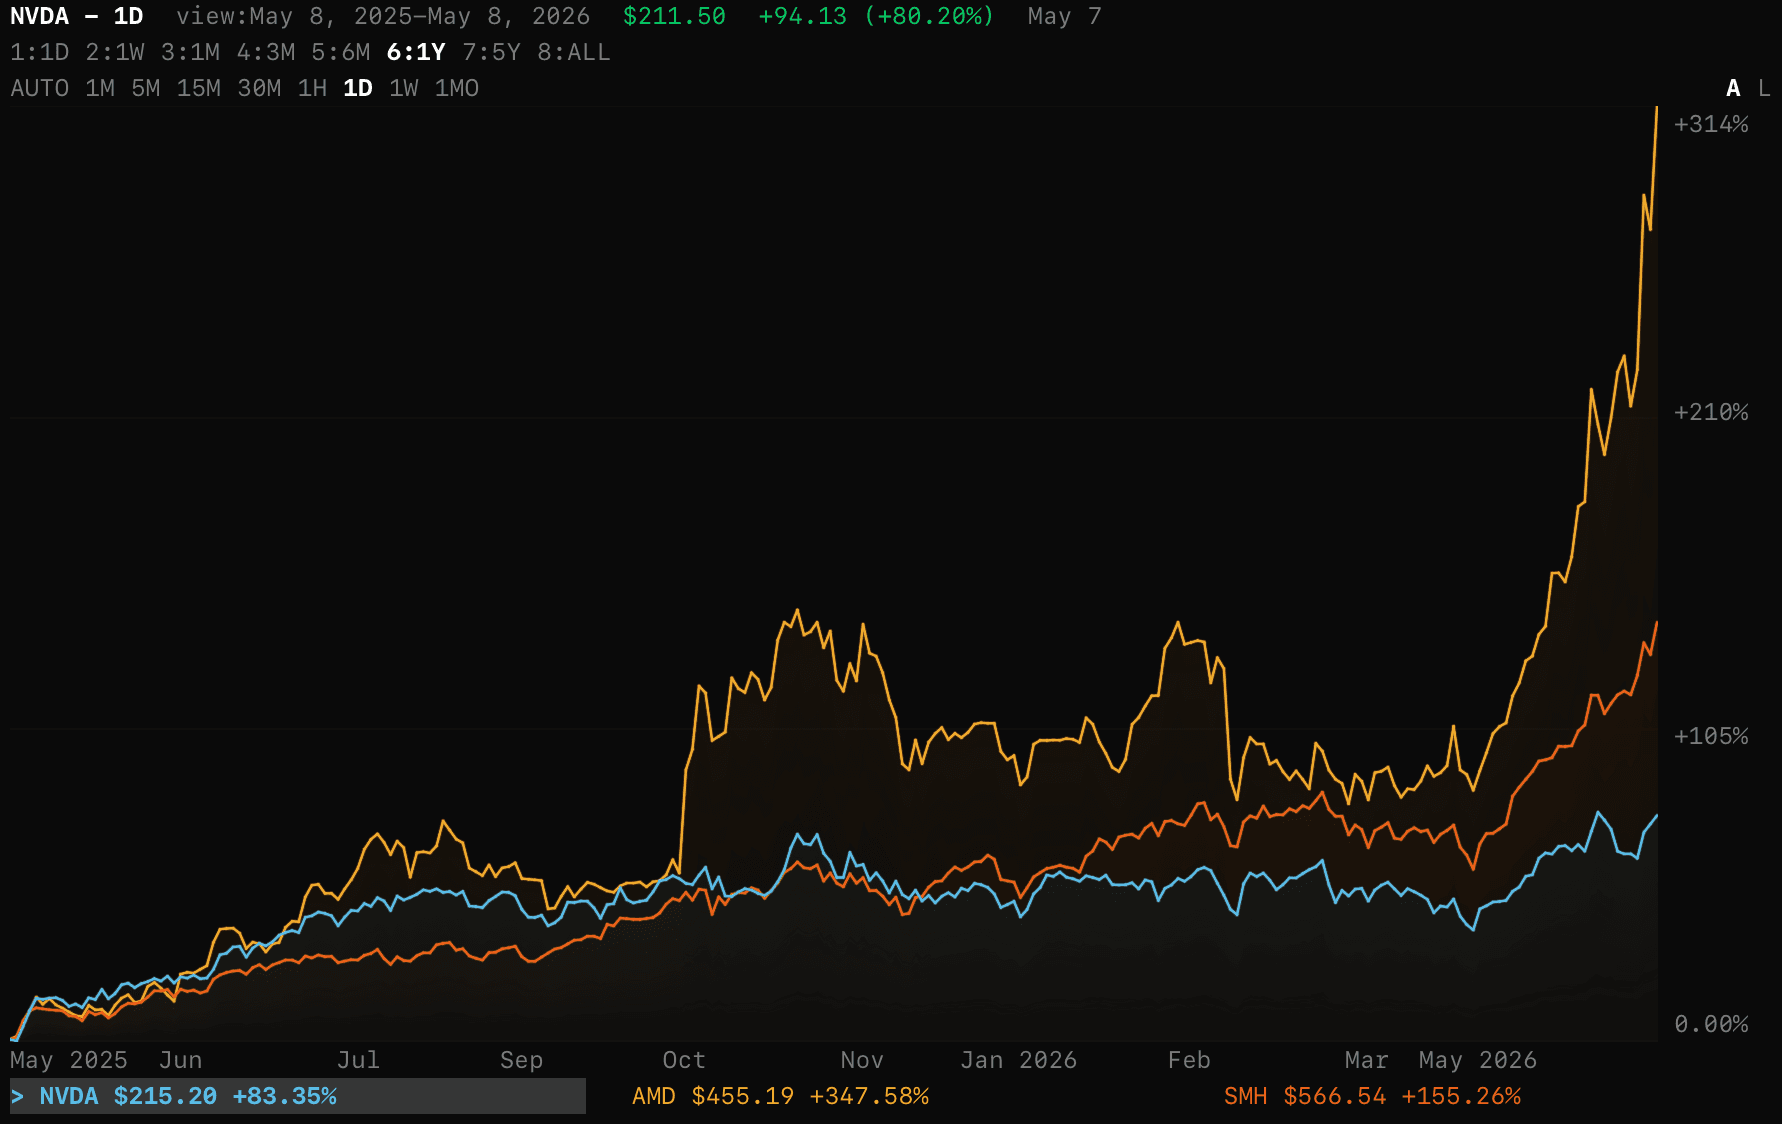Click the May 7 date label
The height and width of the screenshot is (1124, 1782).
pyautogui.click(x=1064, y=16)
